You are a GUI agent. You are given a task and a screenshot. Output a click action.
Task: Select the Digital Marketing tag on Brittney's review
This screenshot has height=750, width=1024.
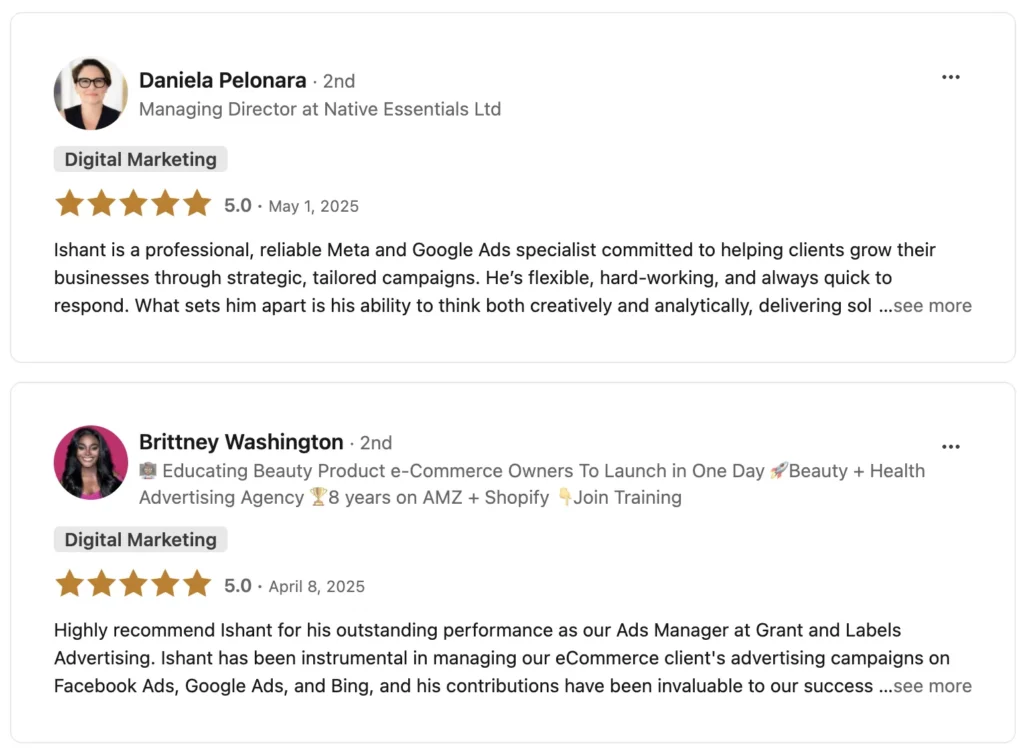(x=140, y=539)
